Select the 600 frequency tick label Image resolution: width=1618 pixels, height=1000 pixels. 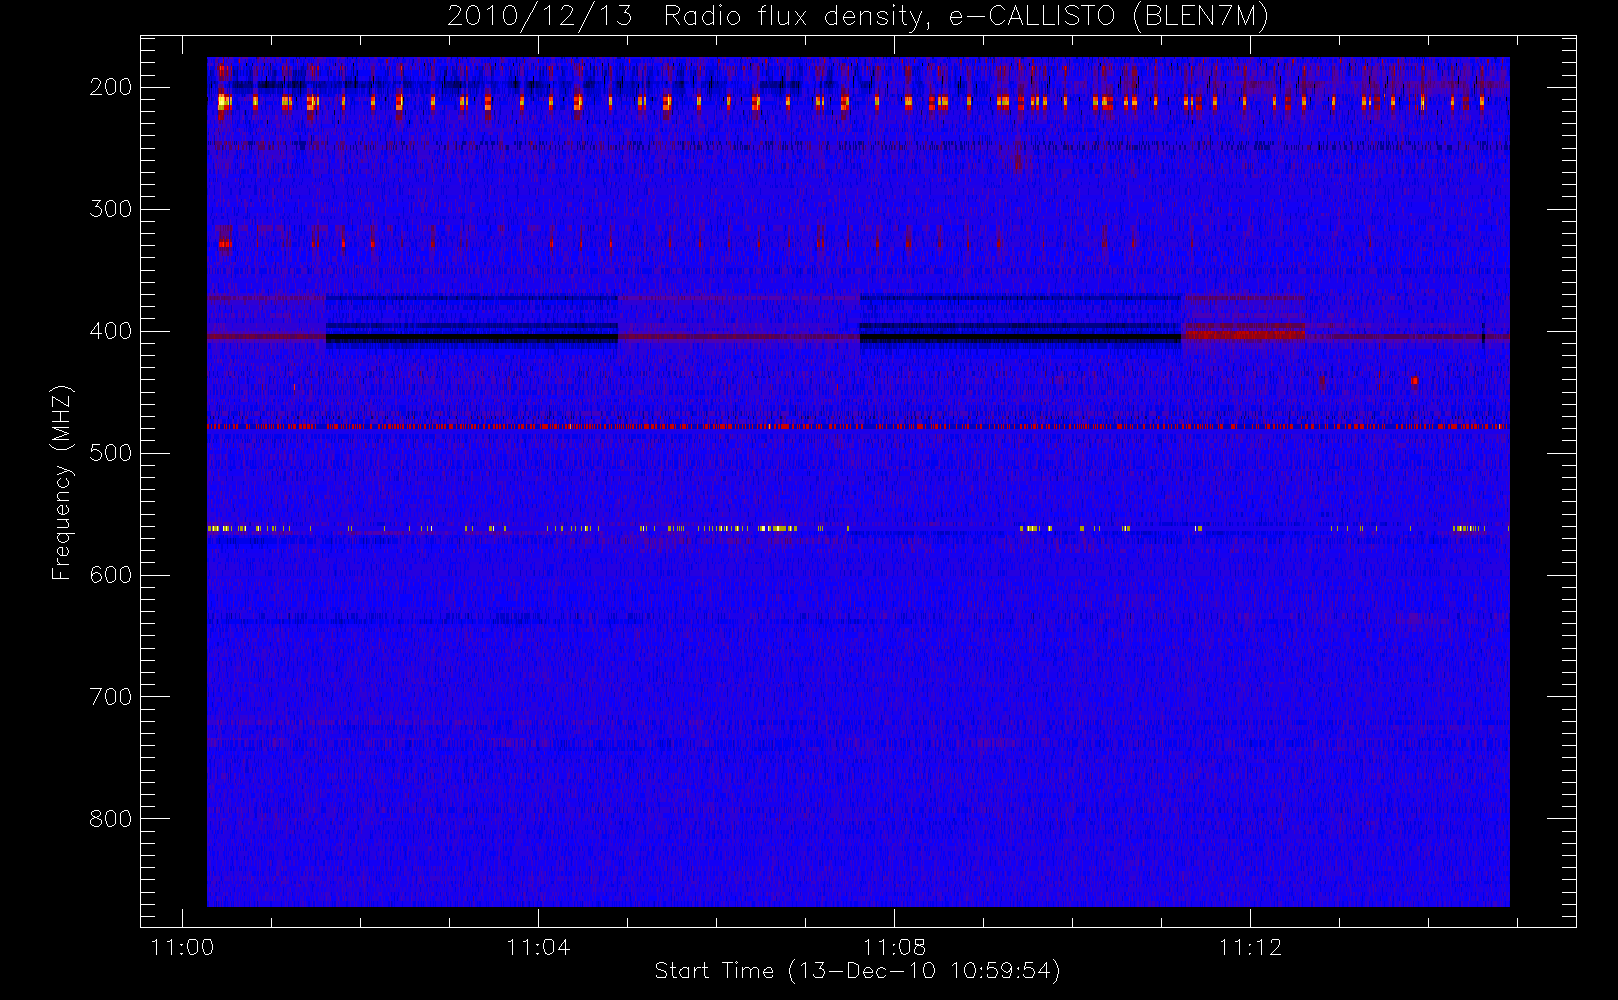point(111,575)
